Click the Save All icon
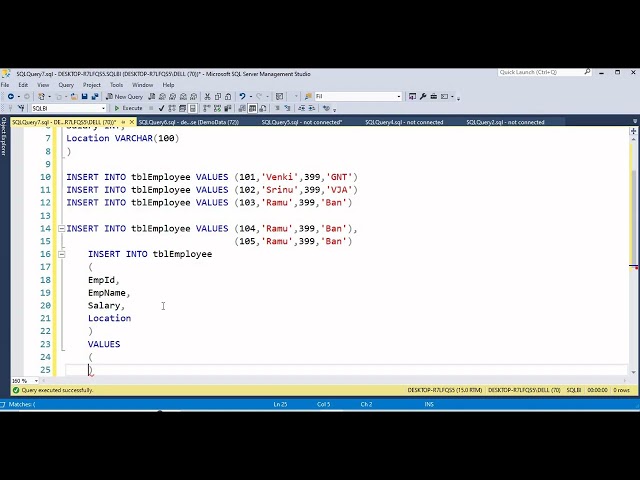This screenshot has width=640, height=480. click(x=95, y=97)
